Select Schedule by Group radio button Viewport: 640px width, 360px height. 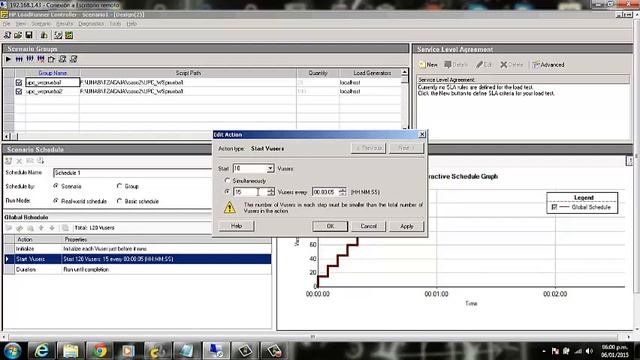click(120, 186)
